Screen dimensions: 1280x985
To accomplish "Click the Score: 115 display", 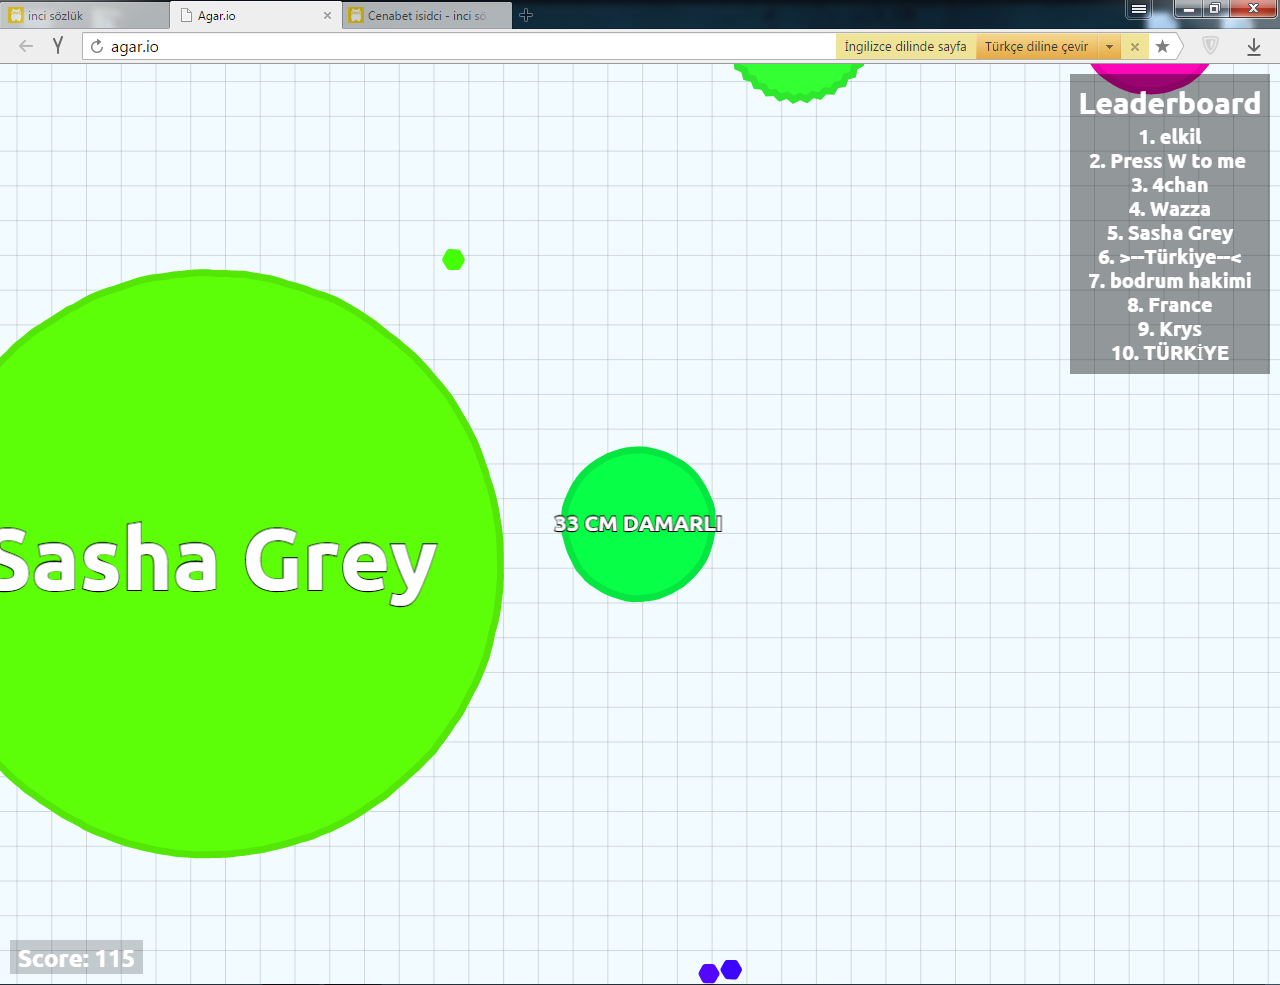I will pyautogui.click(x=77, y=958).
